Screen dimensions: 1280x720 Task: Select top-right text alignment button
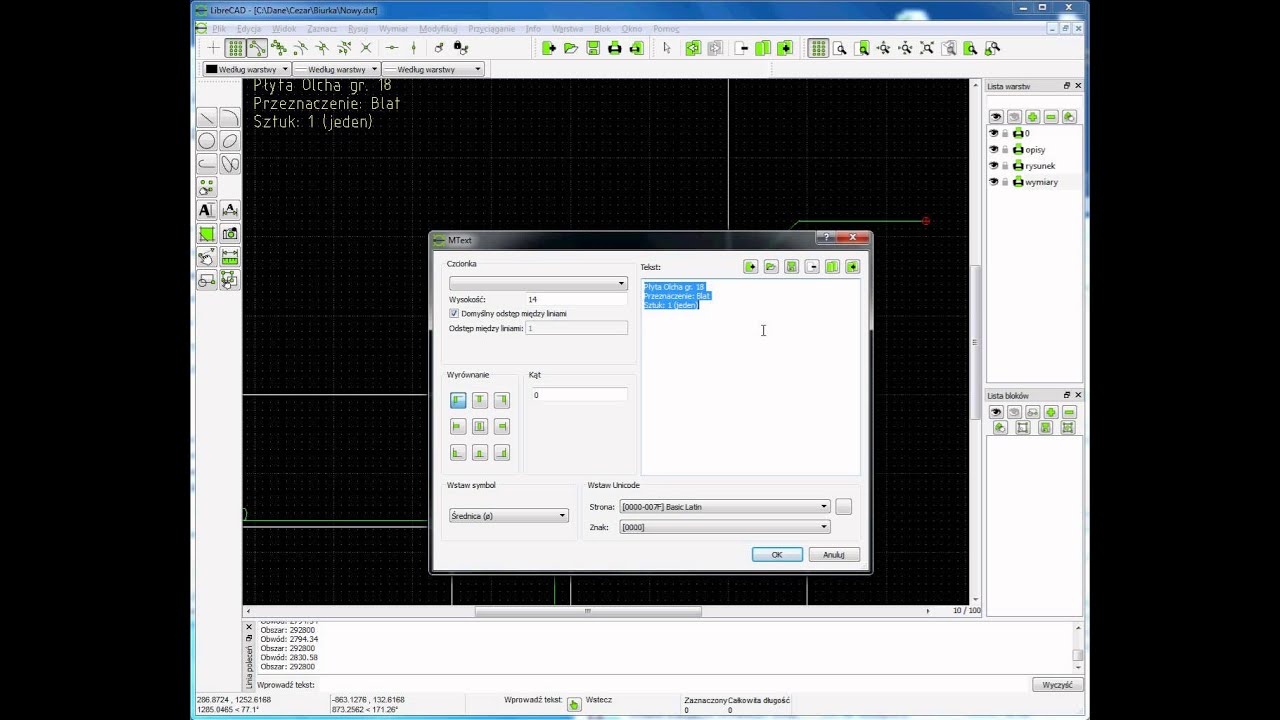[502, 400]
